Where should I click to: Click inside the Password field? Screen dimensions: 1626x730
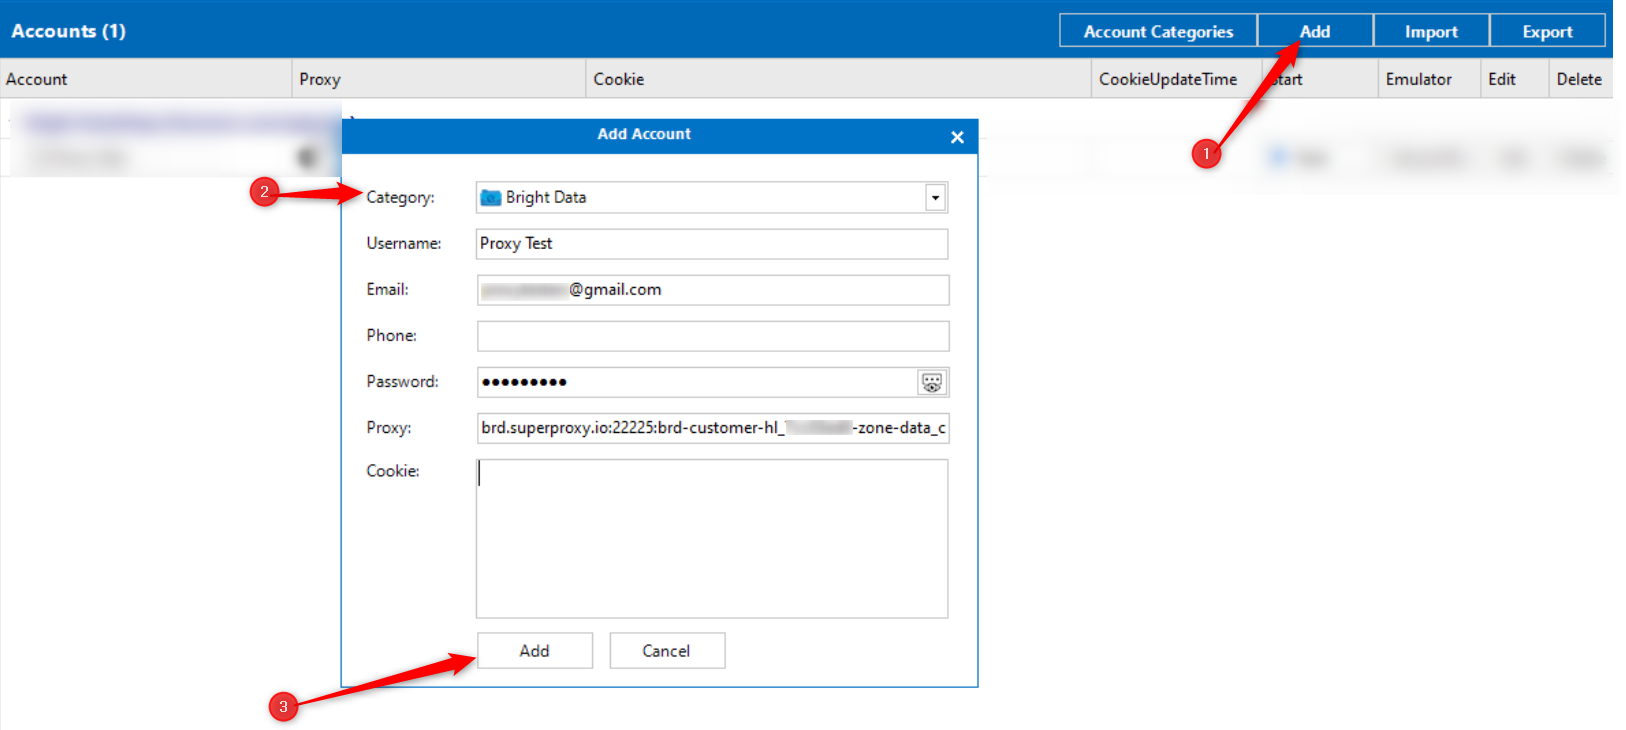pos(695,382)
